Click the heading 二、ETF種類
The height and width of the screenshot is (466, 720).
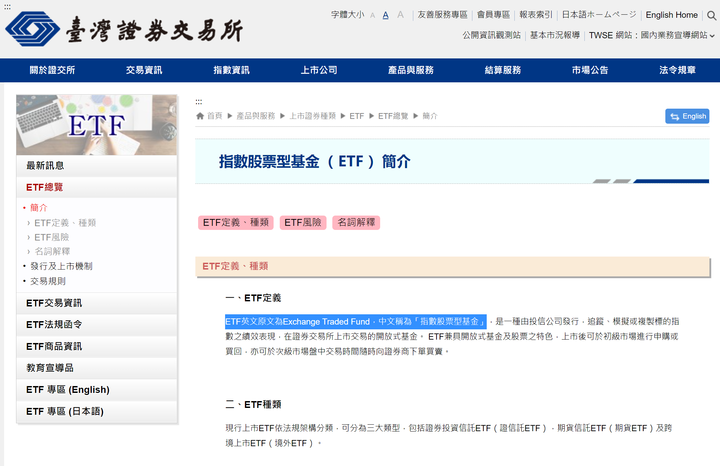click(x=253, y=404)
